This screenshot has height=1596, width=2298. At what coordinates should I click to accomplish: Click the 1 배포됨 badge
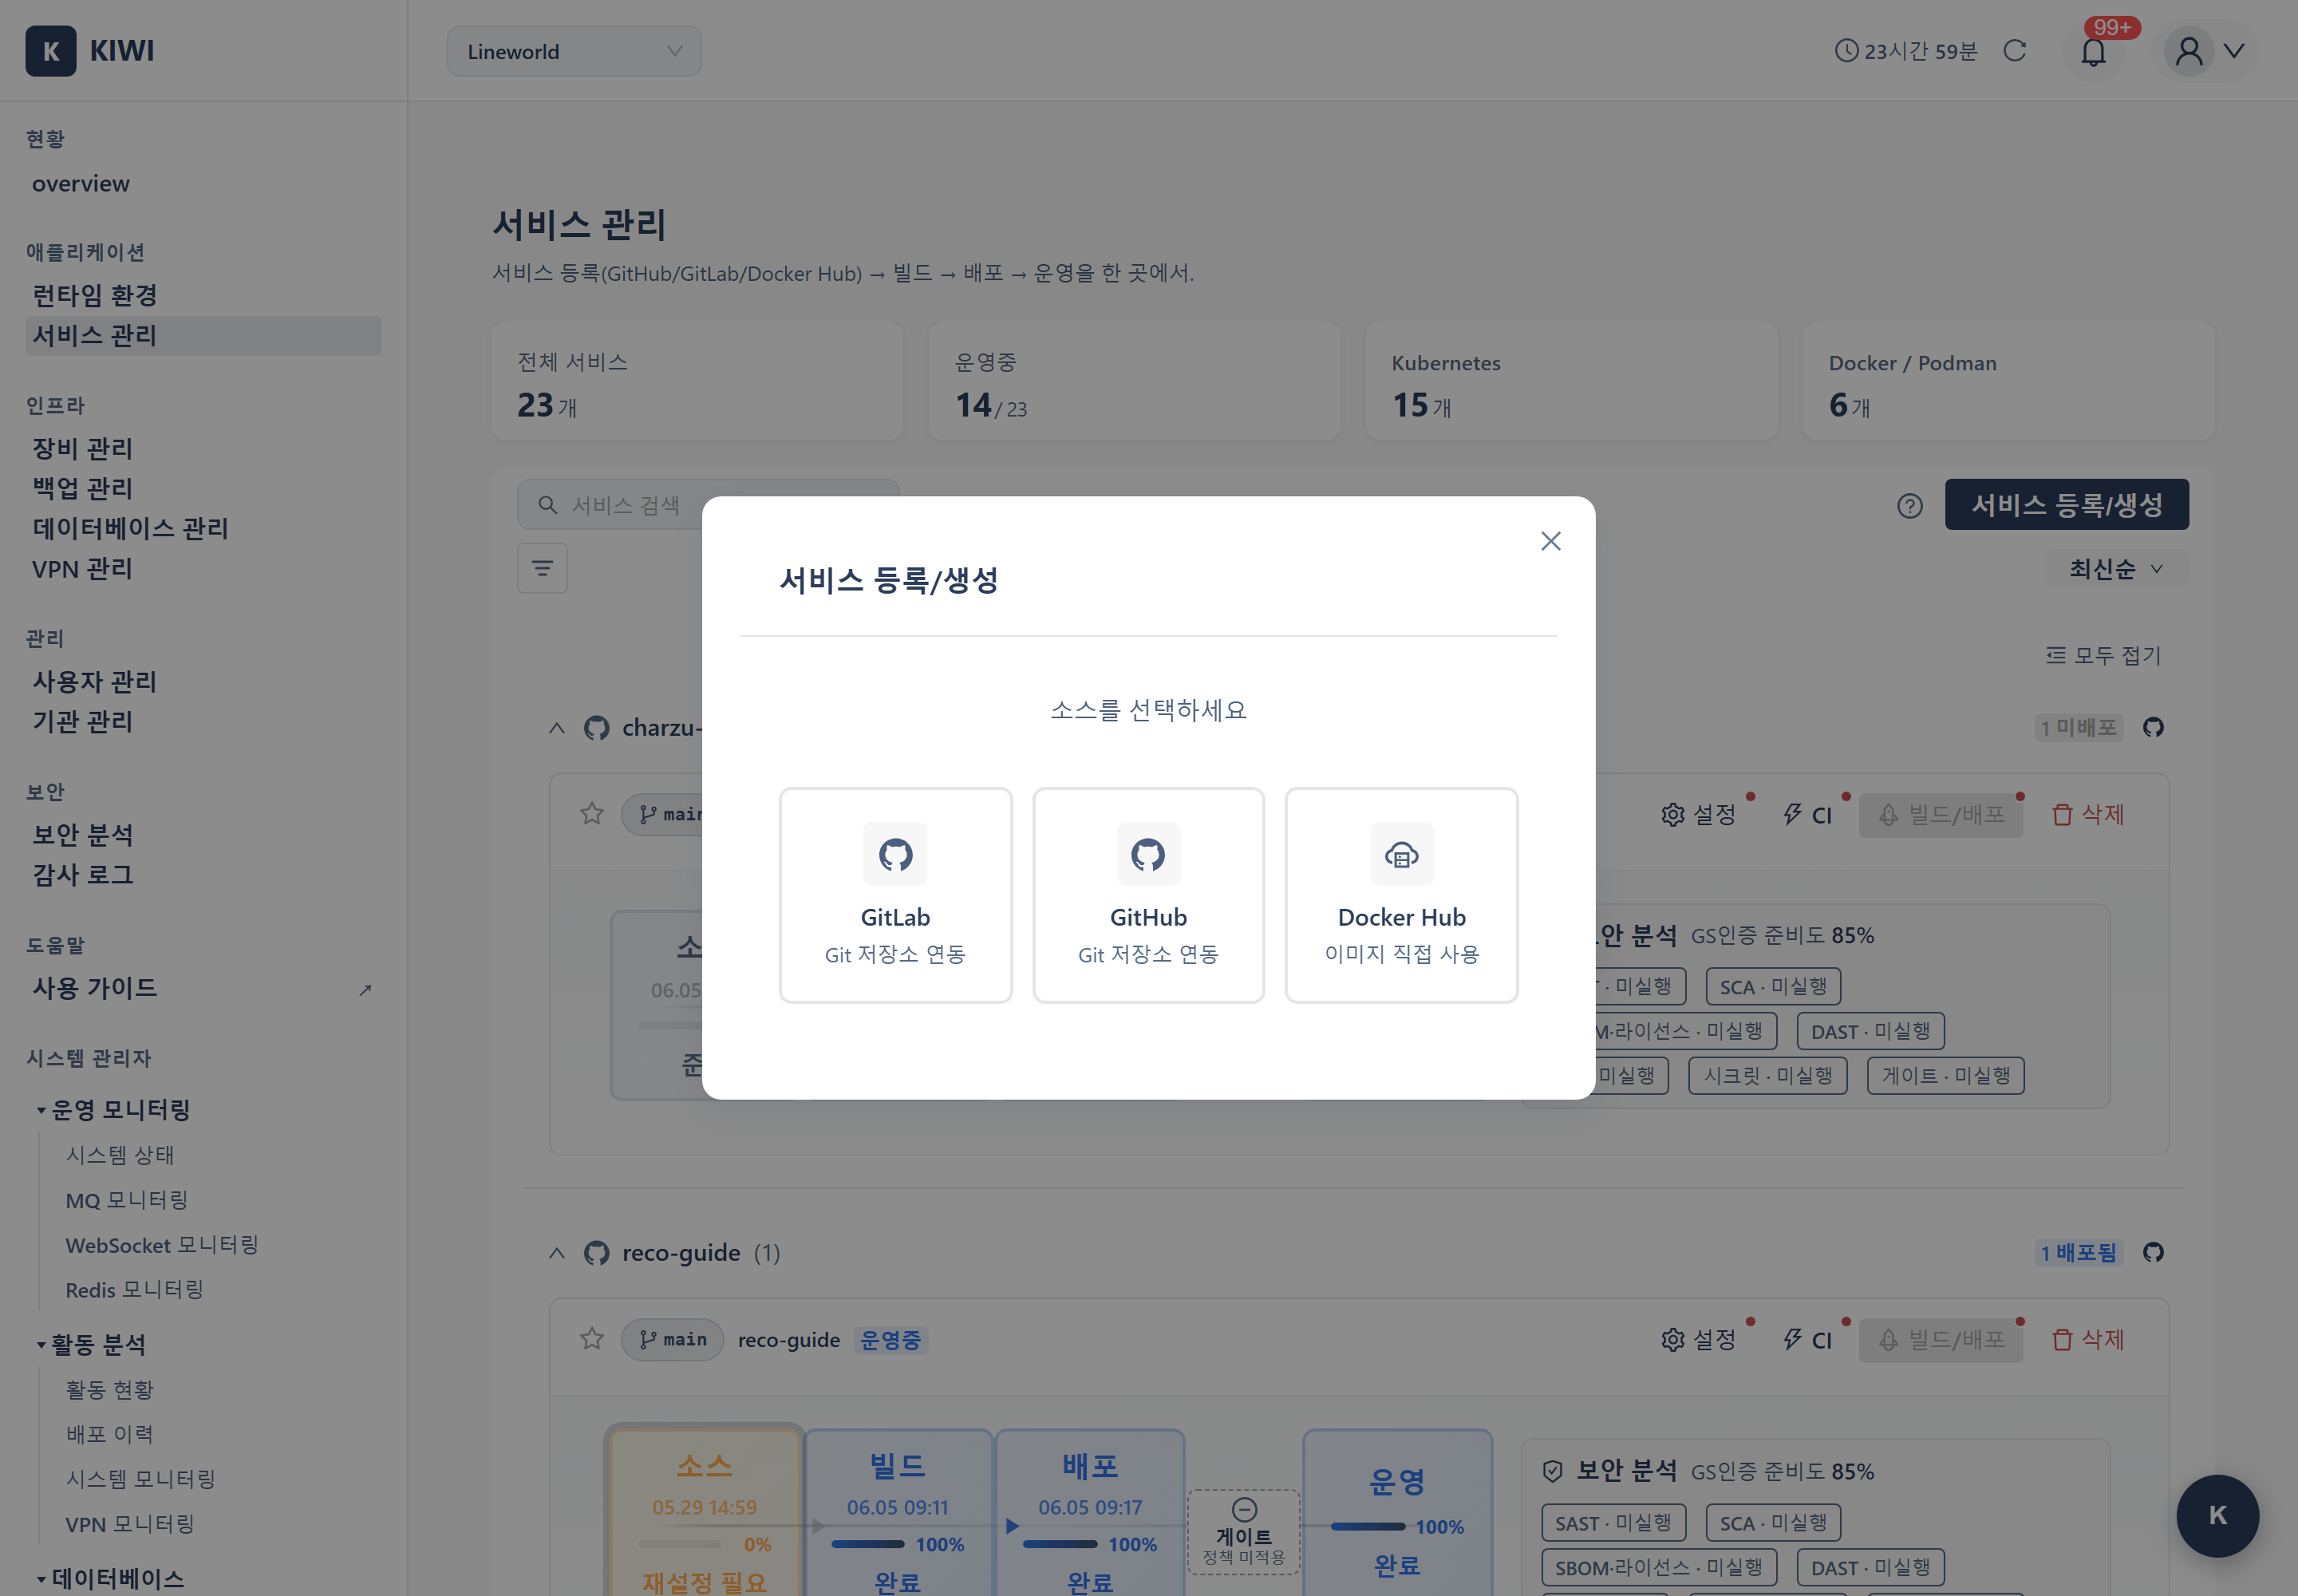point(2078,1253)
